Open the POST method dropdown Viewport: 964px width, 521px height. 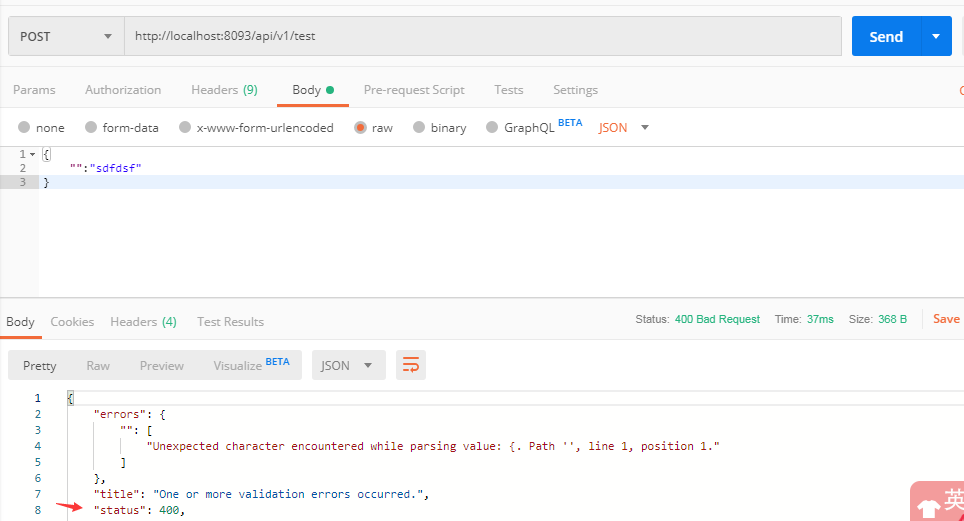click(66, 36)
